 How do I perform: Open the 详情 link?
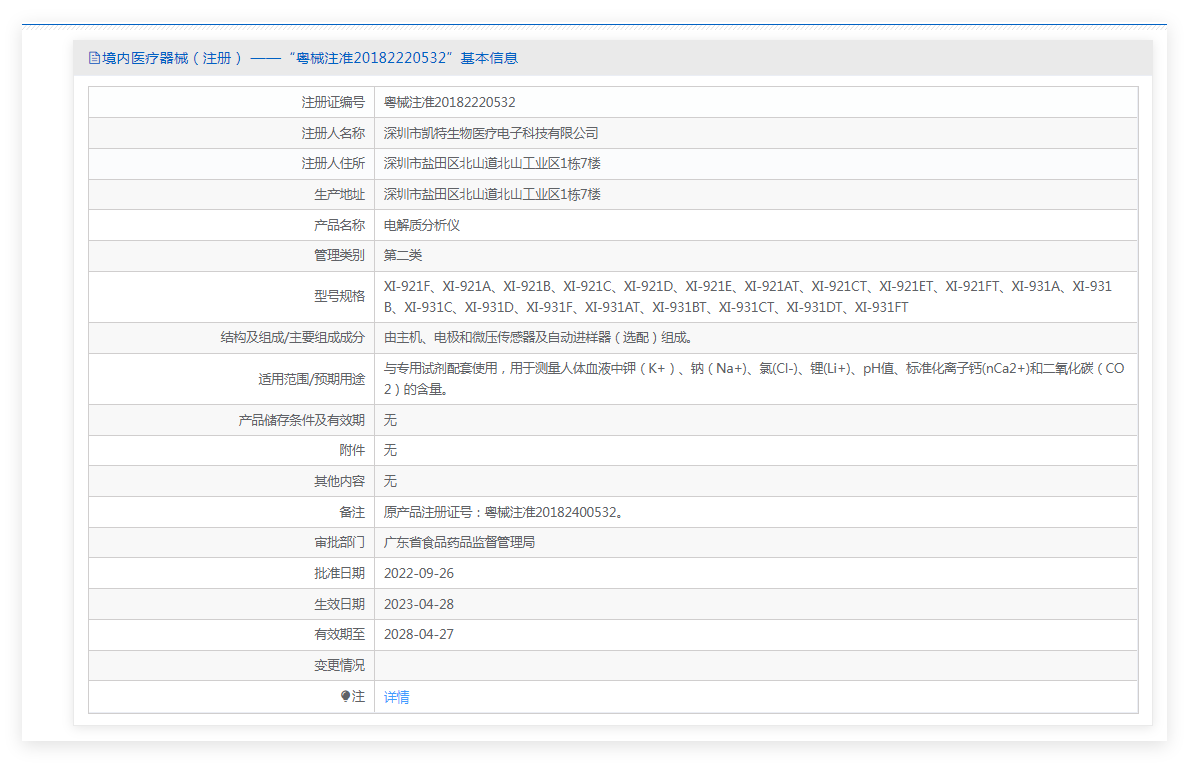pyautogui.click(x=397, y=697)
